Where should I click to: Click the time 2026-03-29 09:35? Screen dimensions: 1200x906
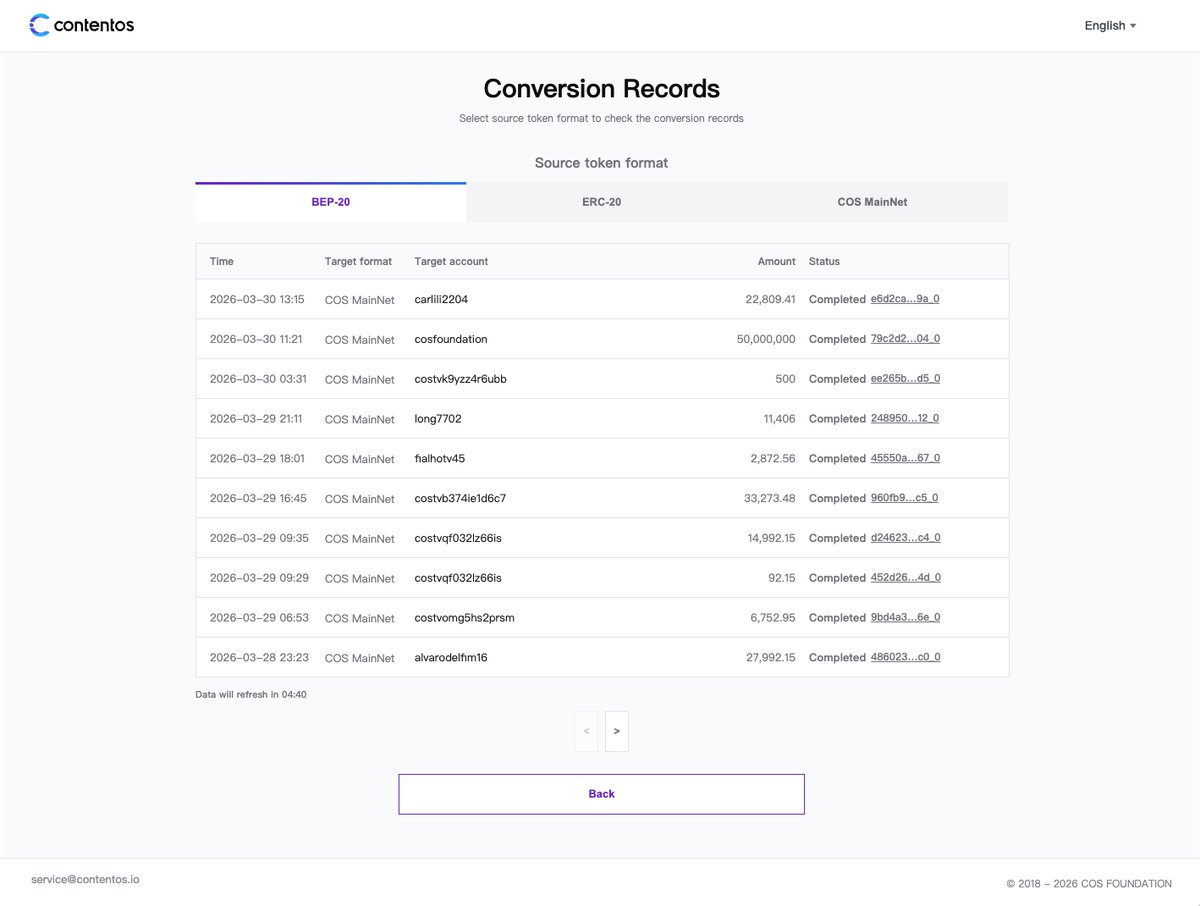(259, 538)
